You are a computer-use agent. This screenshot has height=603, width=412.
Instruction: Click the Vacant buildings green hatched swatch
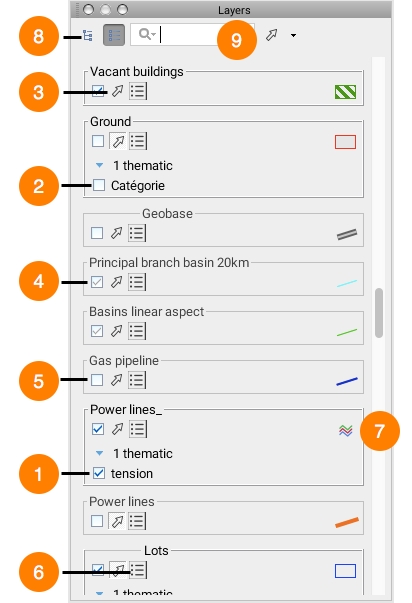tap(345, 92)
